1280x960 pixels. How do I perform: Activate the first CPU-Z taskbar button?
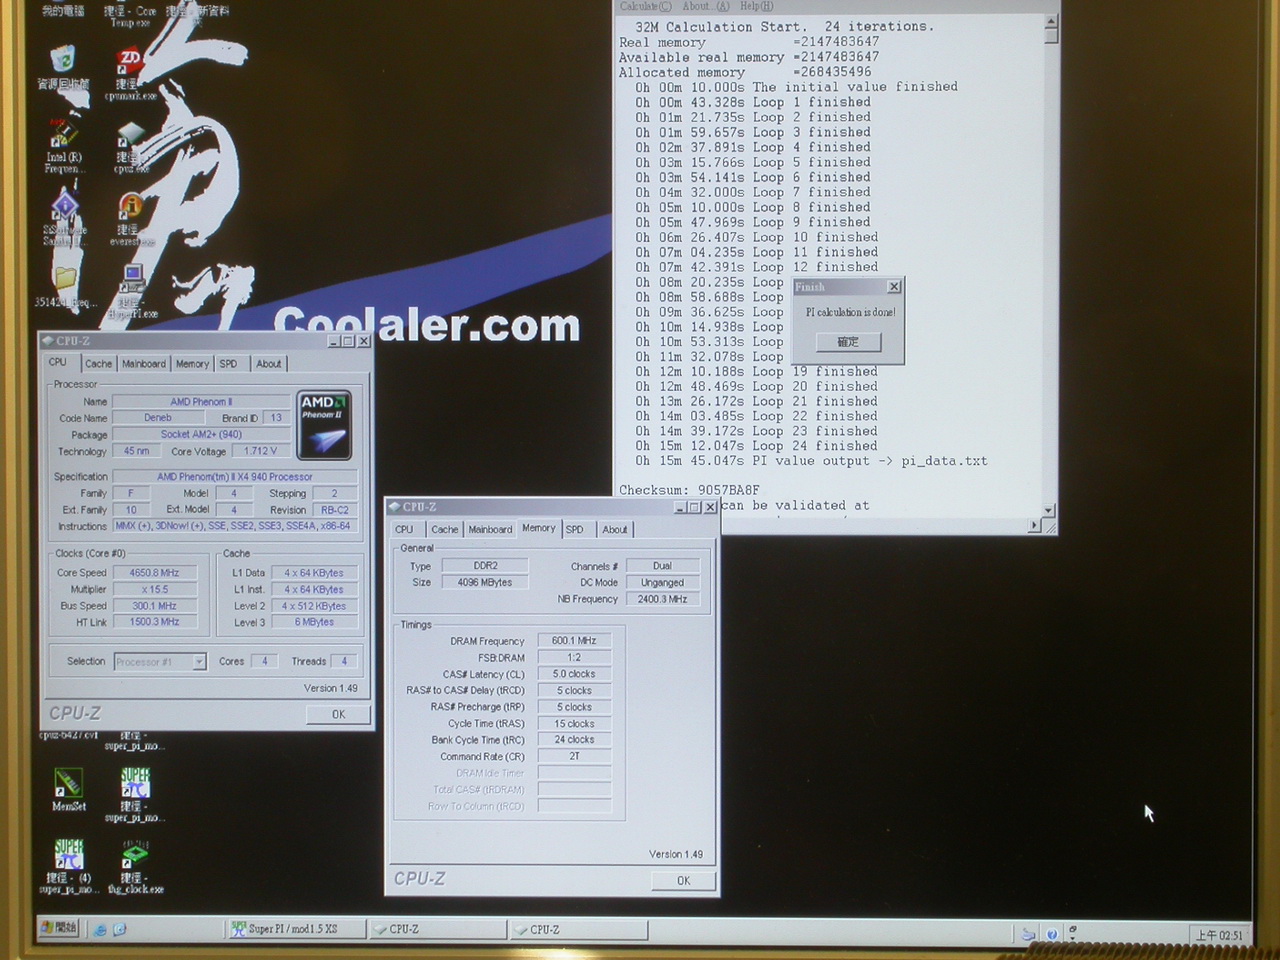(437, 929)
